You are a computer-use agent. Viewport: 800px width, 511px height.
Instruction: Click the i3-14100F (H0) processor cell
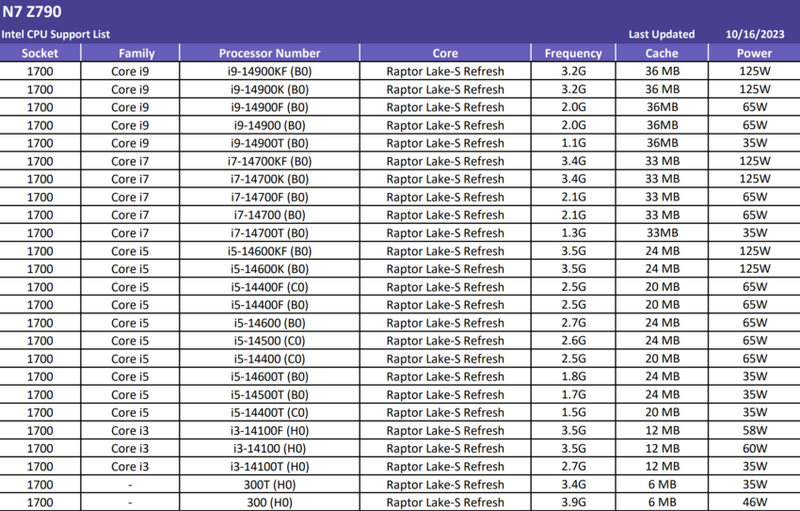tap(269, 430)
